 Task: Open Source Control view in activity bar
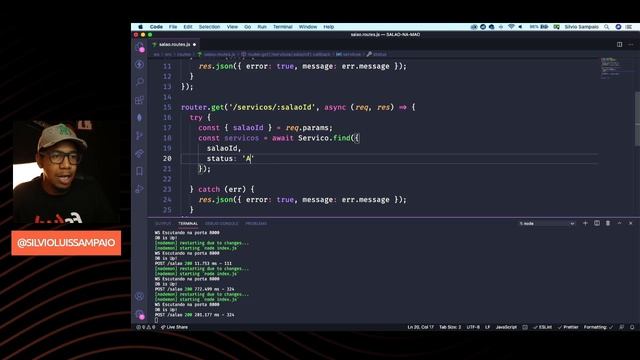140,136
